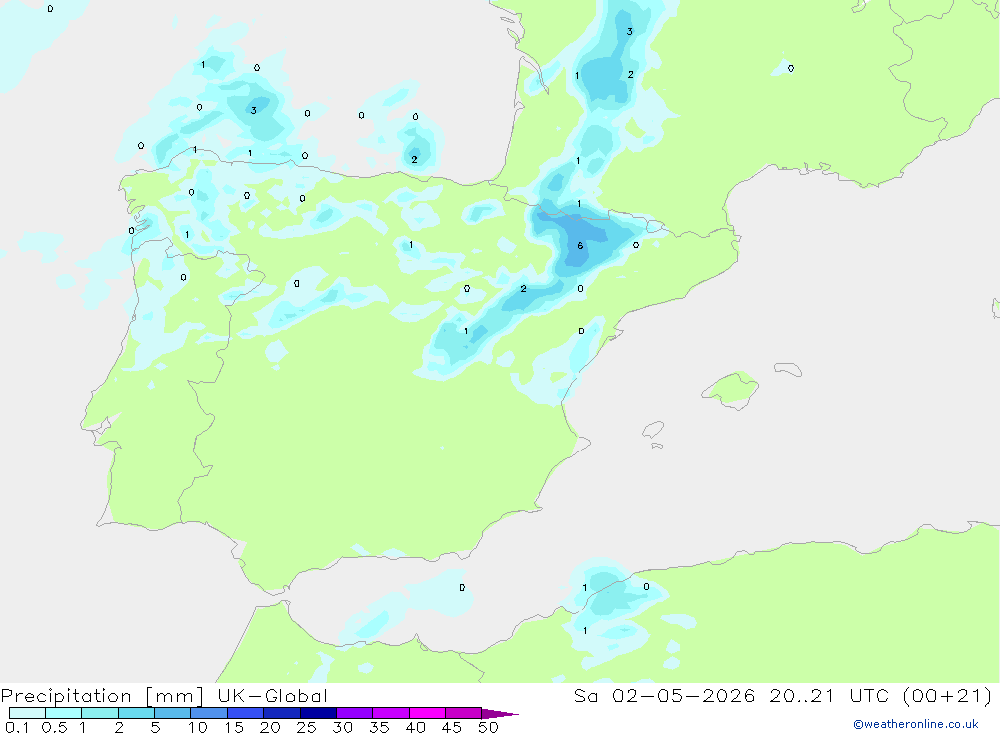Screen dimensions: 1000x733
Task: Select the 45–50 mm legend color swatch
Action: pyautogui.click(x=464, y=713)
